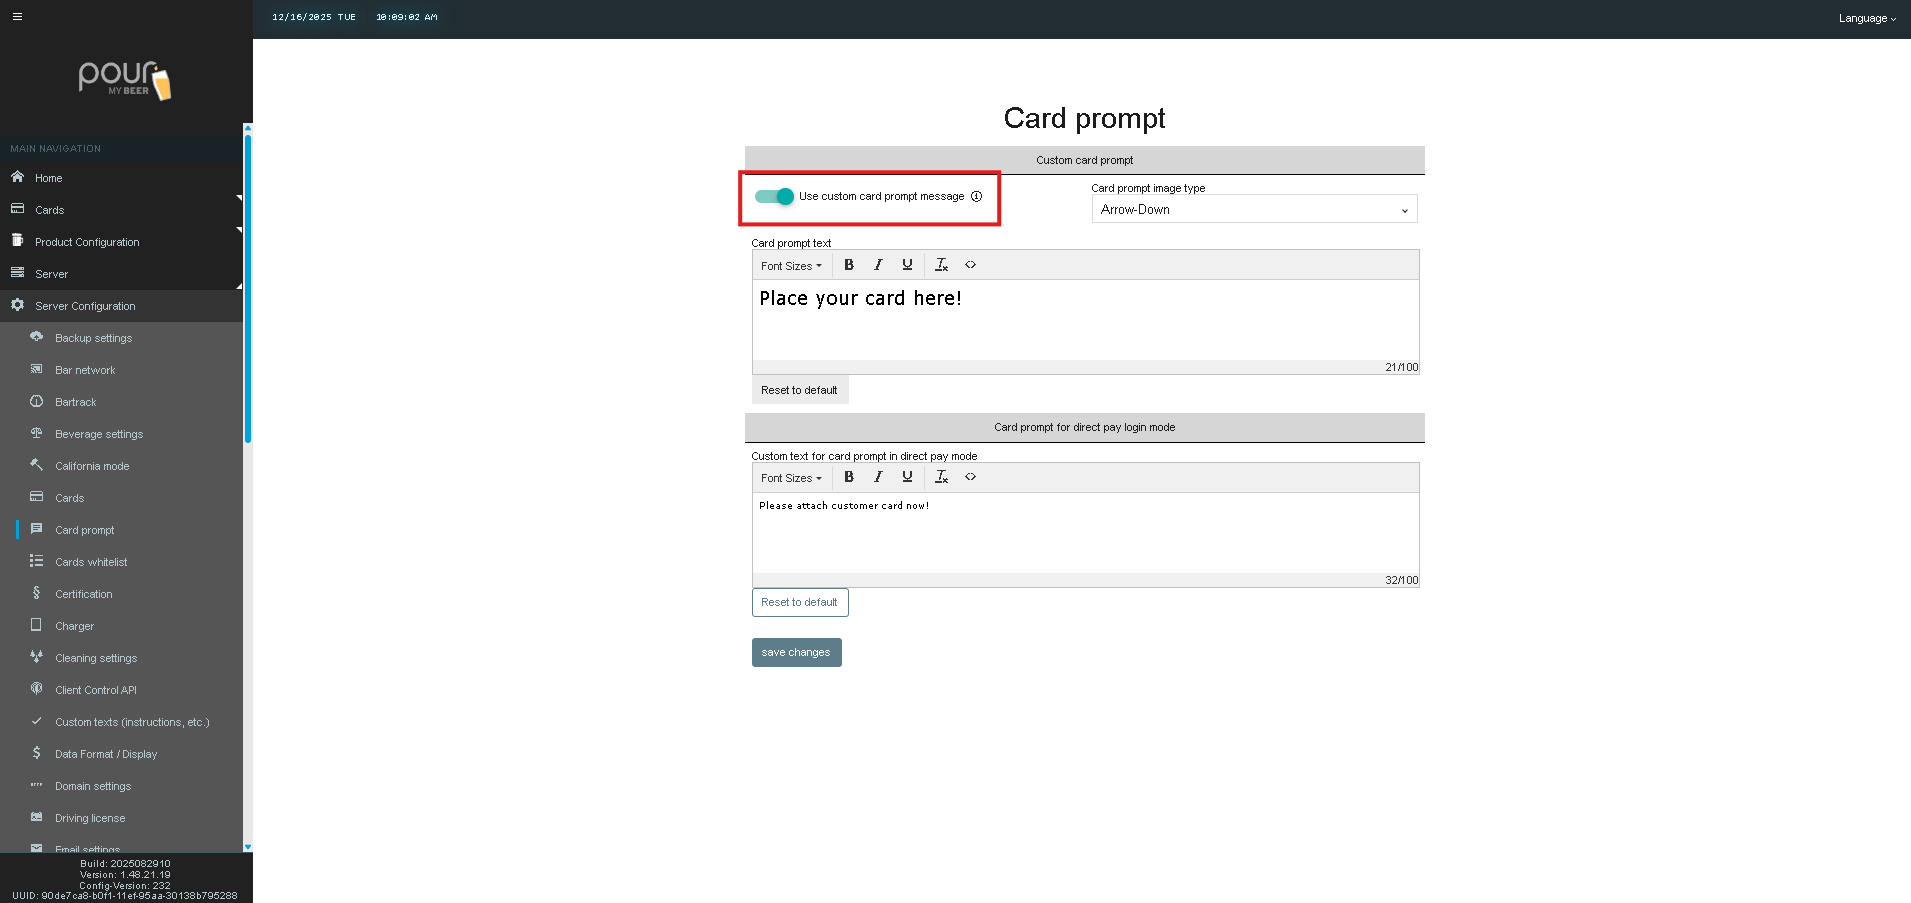Screen dimensions: 1911x903
Task: Open Card prompt image type dropdown
Action: point(1254,209)
